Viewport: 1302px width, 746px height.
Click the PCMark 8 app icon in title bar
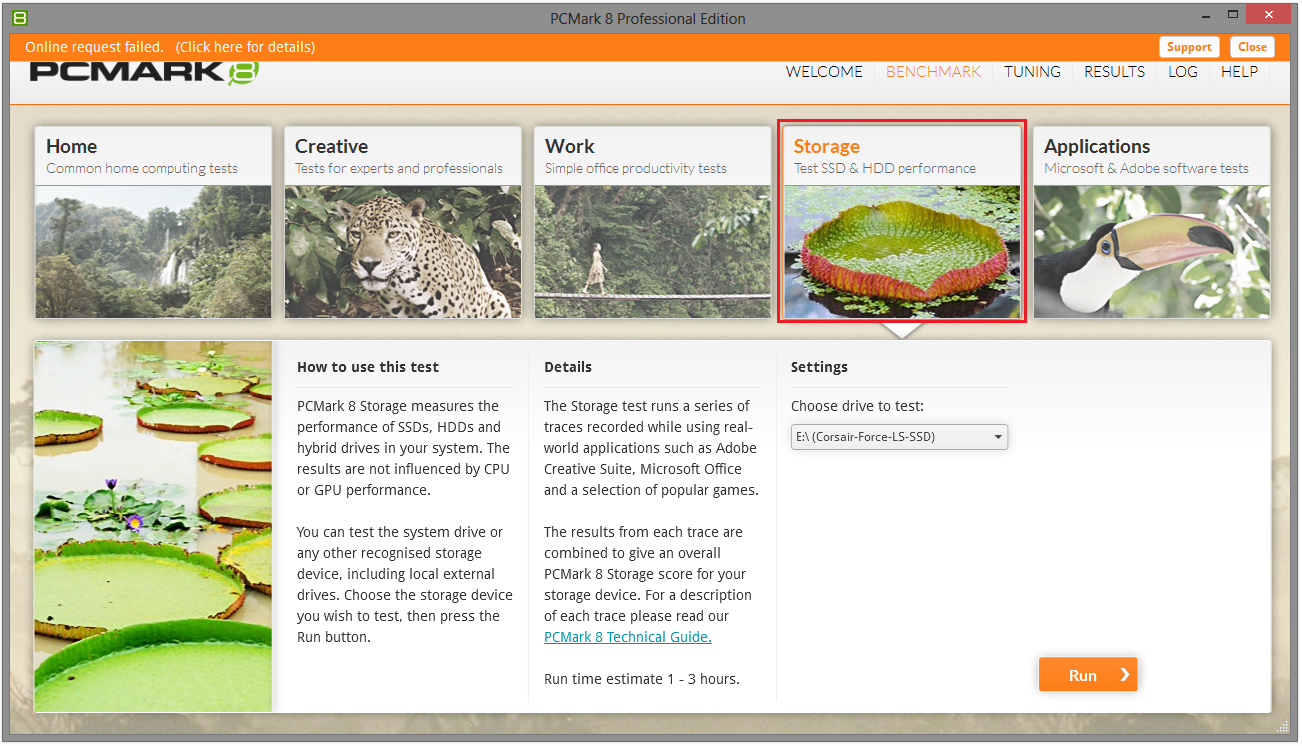19,17
